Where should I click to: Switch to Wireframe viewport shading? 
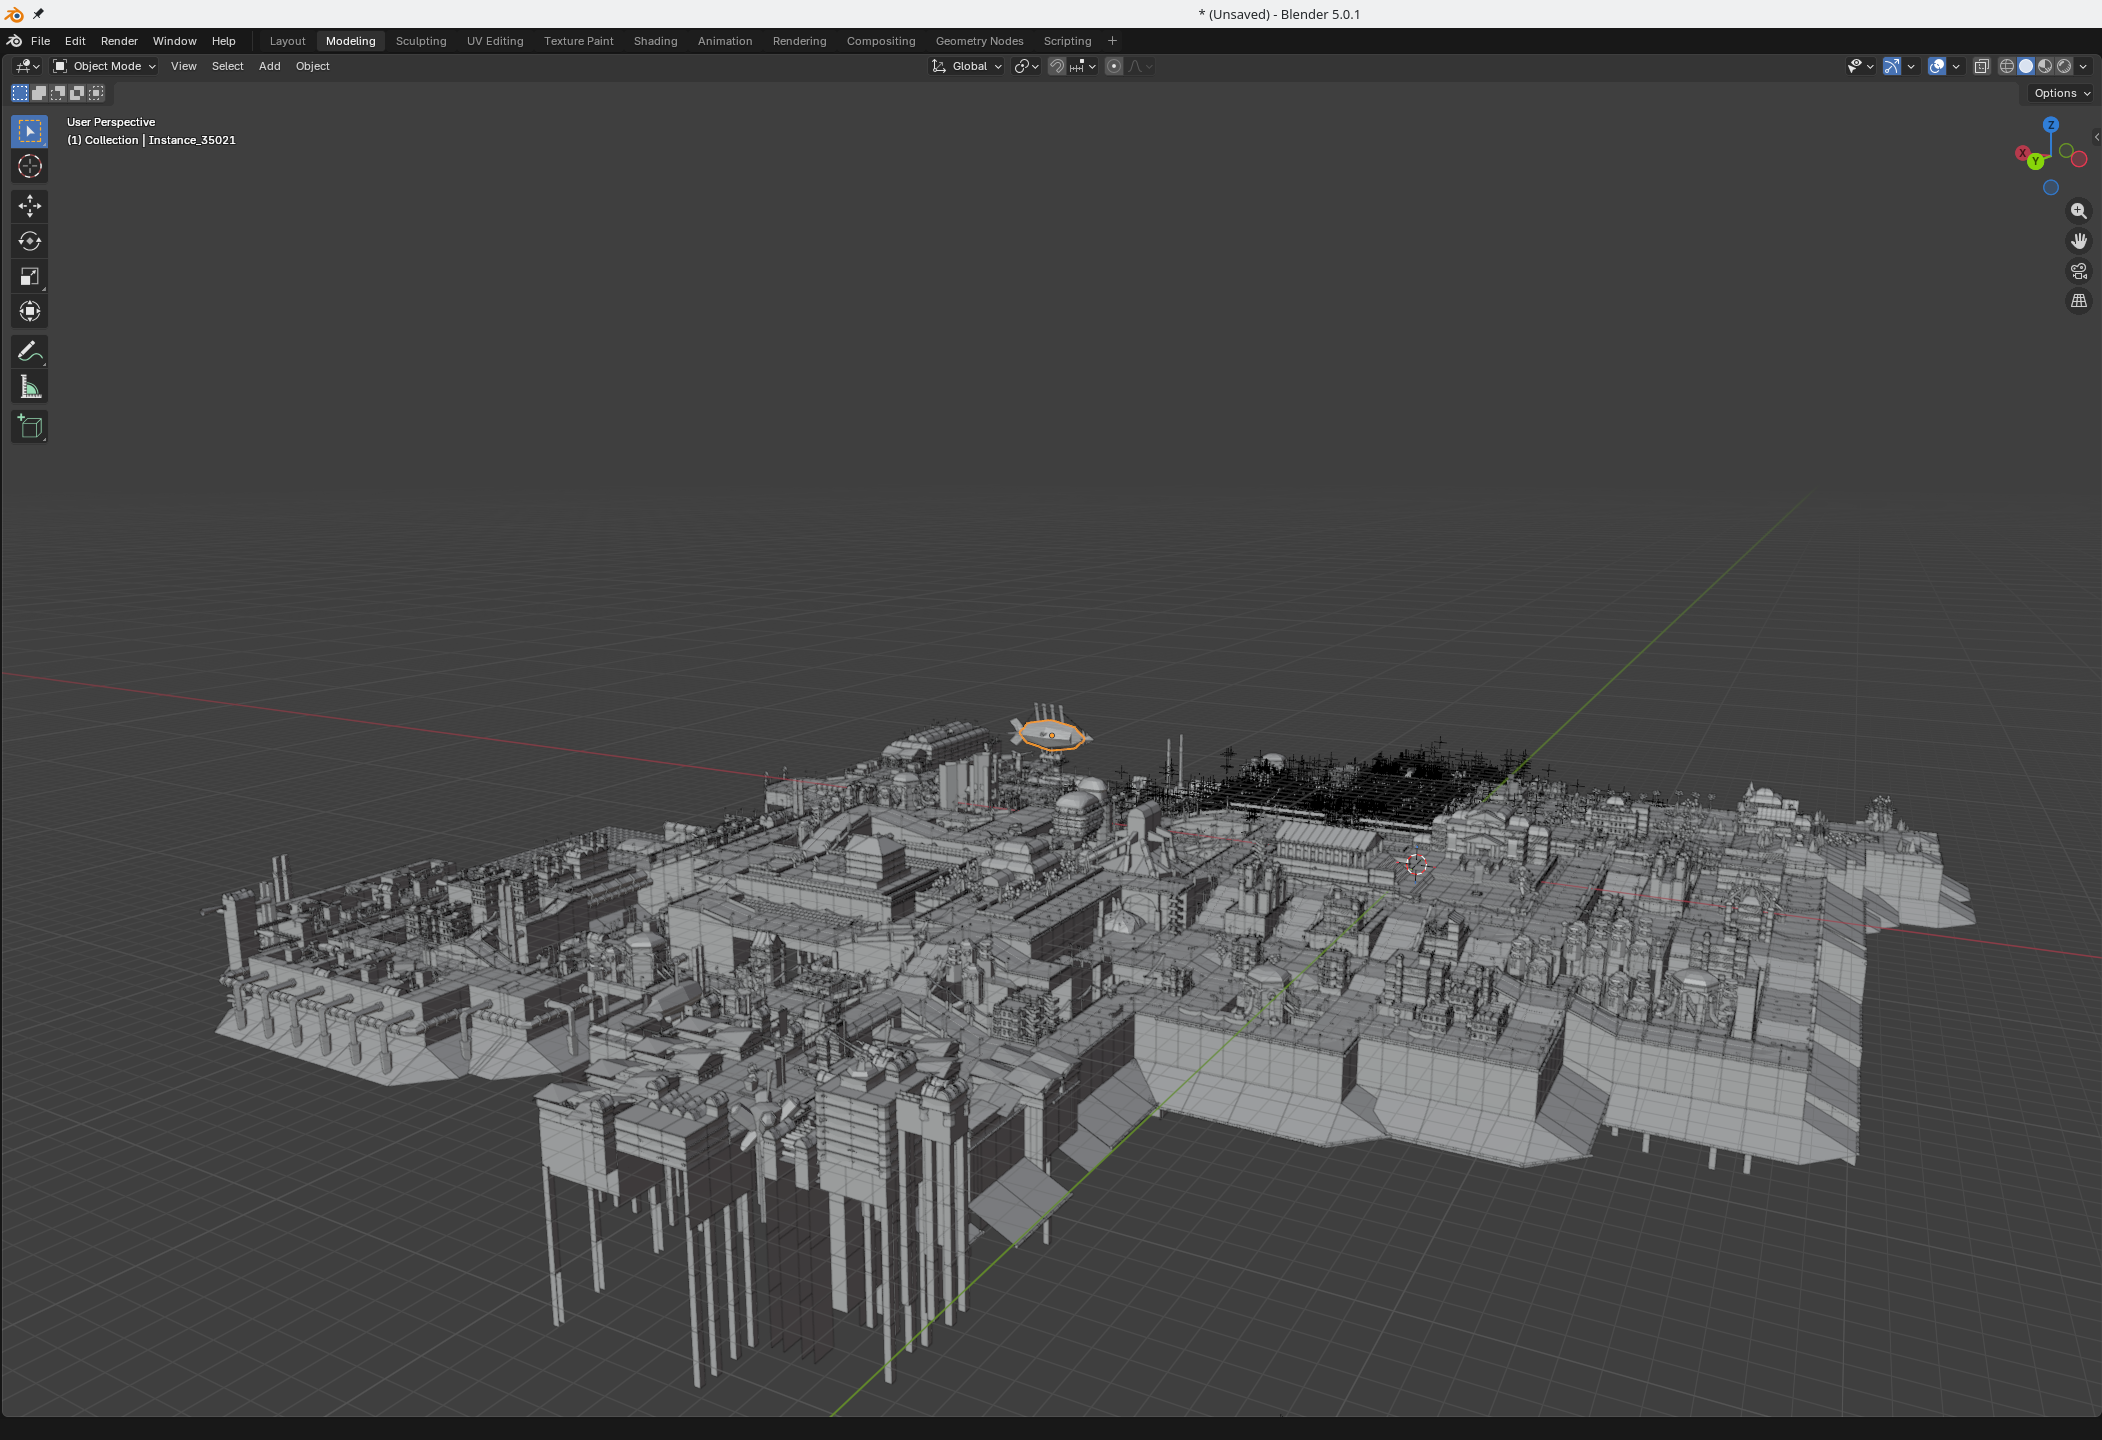2006,66
